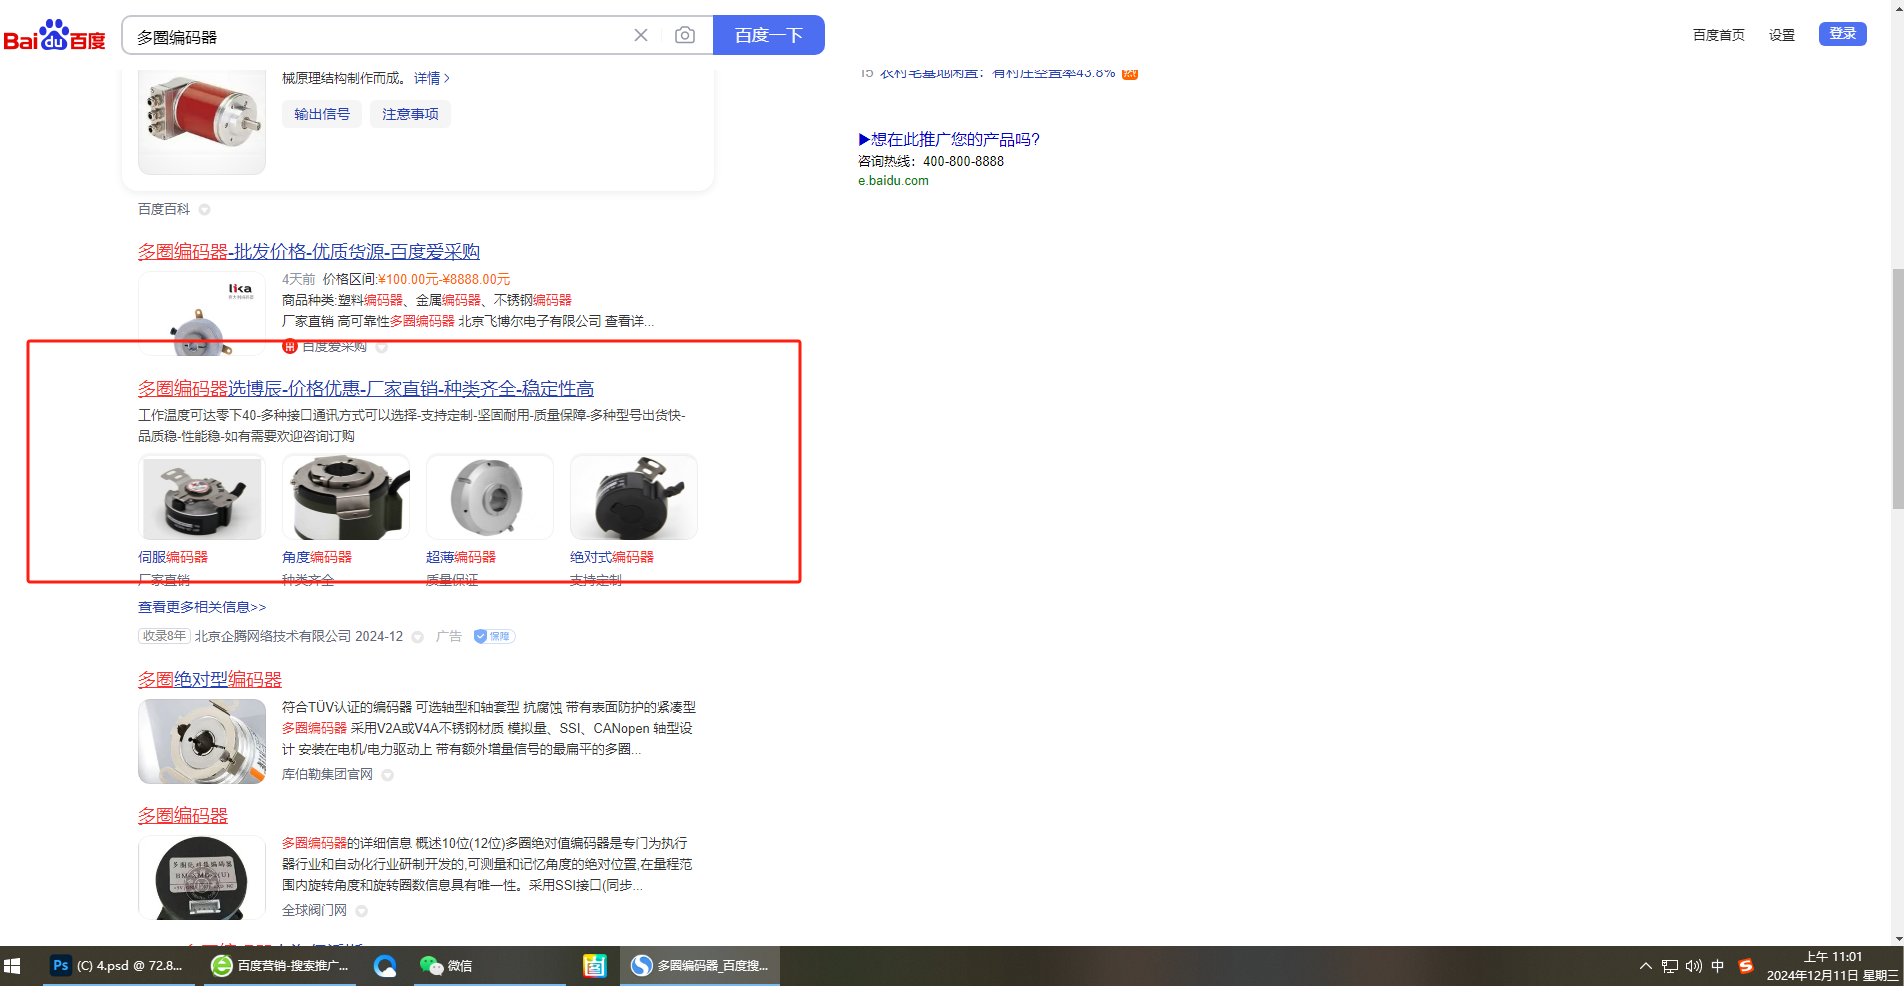Screen dimensions: 1904x986
Task: Click the page's vertical scrollbar thumb
Action: click(x=1897, y=390)
